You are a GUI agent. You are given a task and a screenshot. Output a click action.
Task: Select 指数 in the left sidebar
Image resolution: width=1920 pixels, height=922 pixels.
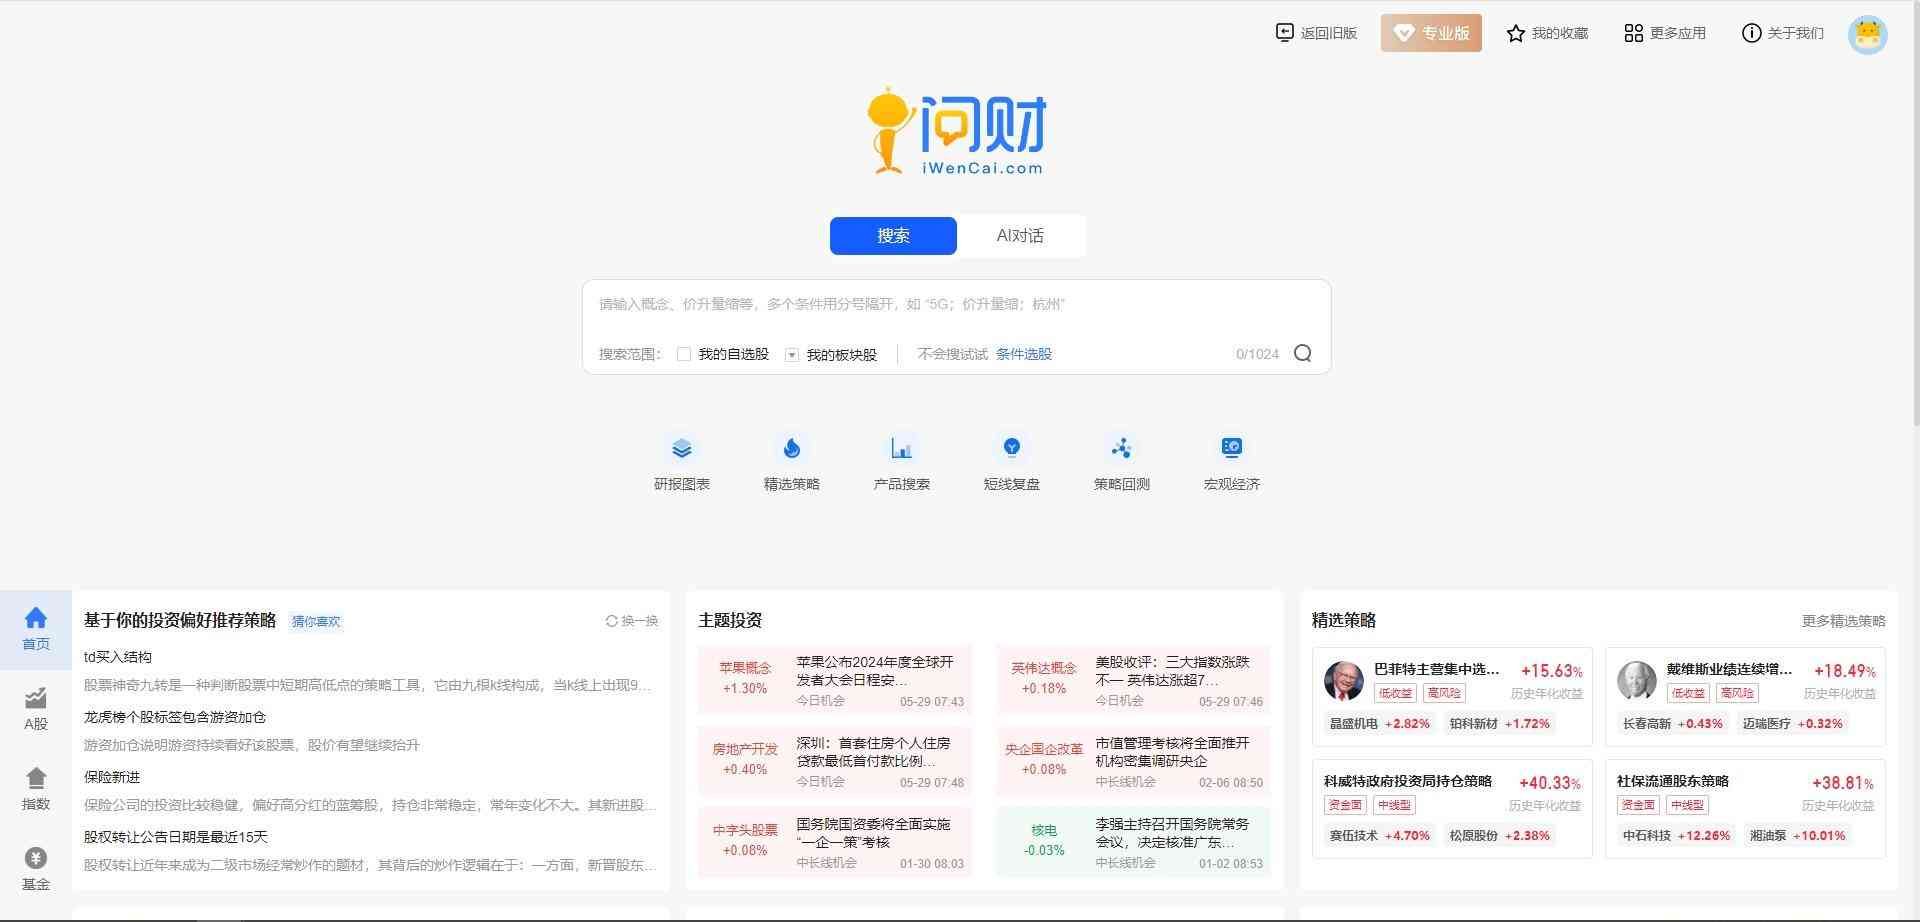35,788
